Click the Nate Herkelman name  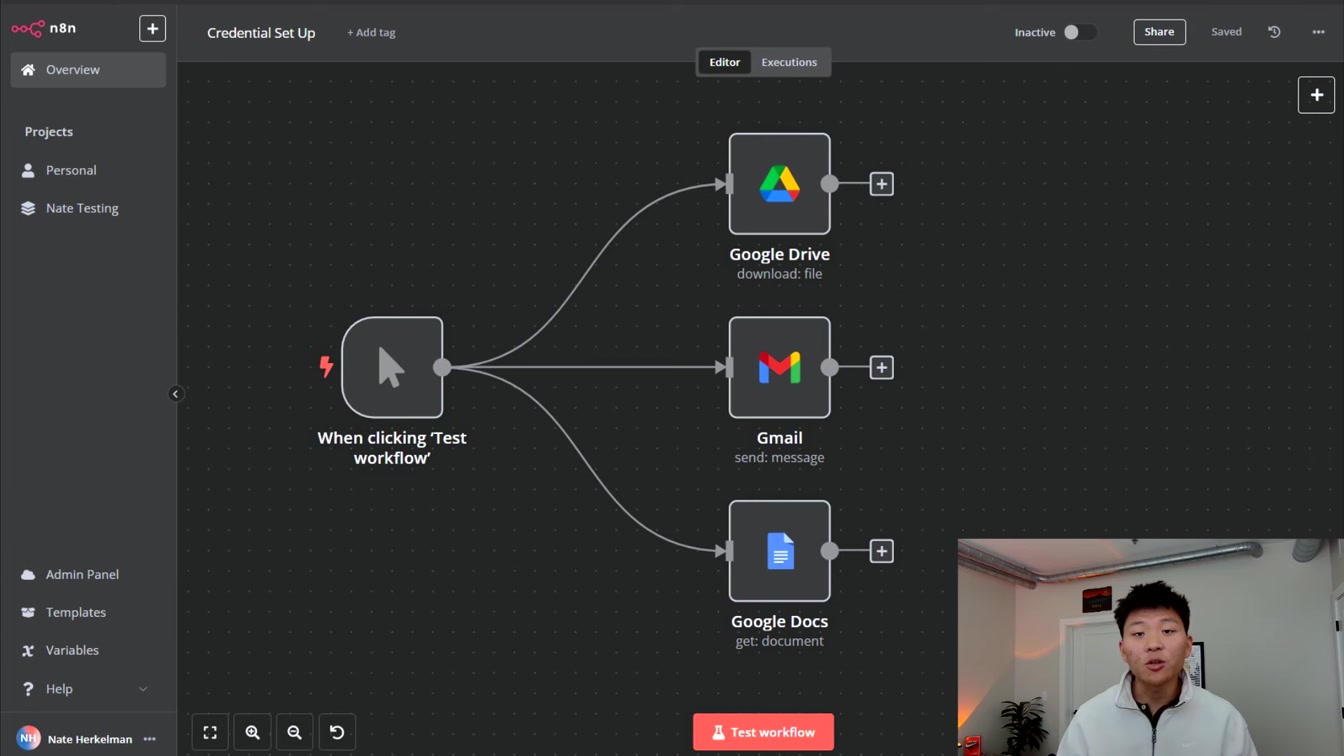tap(90, 739)
